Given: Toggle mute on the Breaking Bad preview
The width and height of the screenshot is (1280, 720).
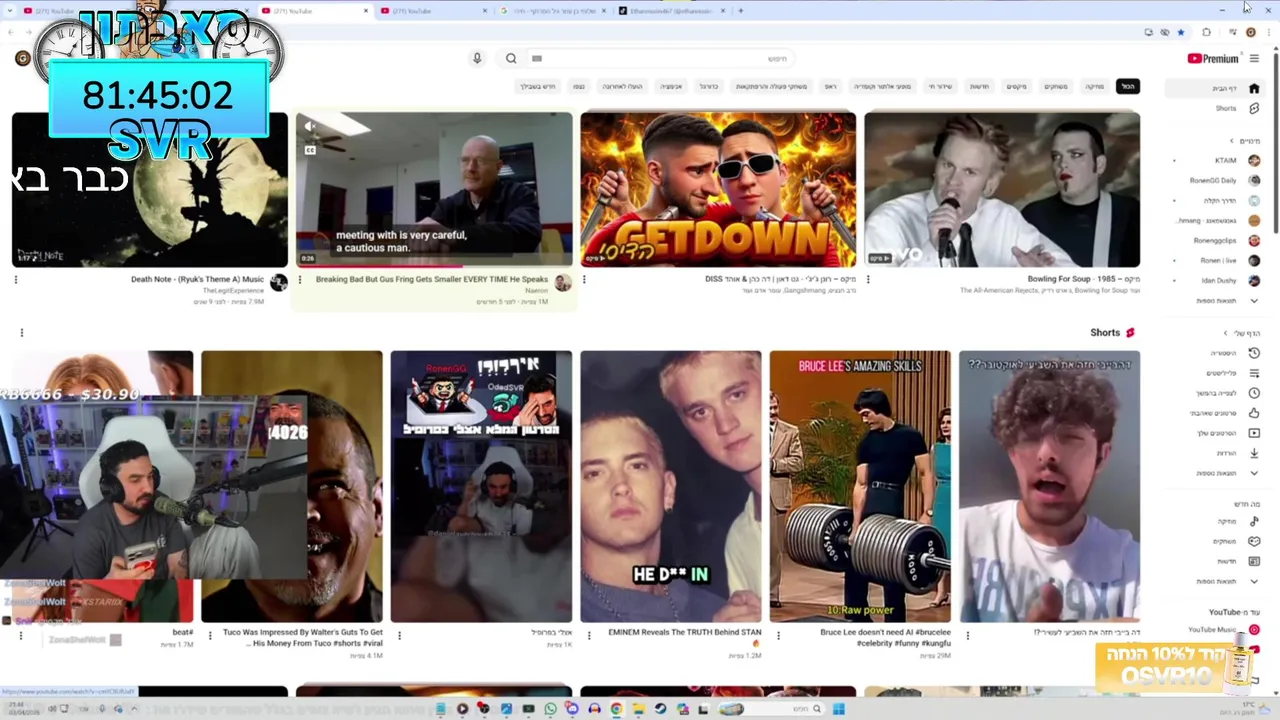Looking at the screenshot, I should point(310,126).
